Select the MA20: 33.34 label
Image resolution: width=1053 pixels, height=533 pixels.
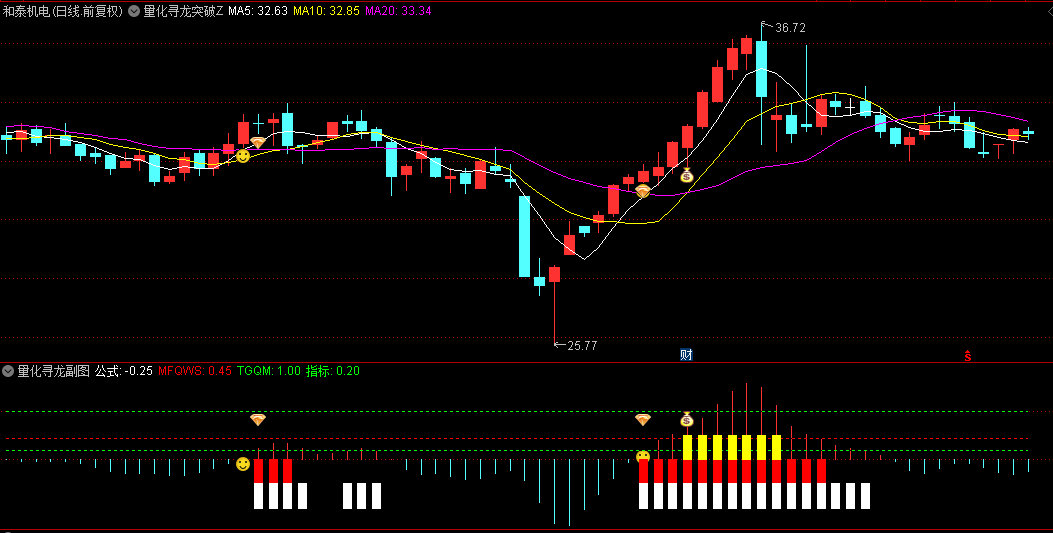tap(398, 11)
